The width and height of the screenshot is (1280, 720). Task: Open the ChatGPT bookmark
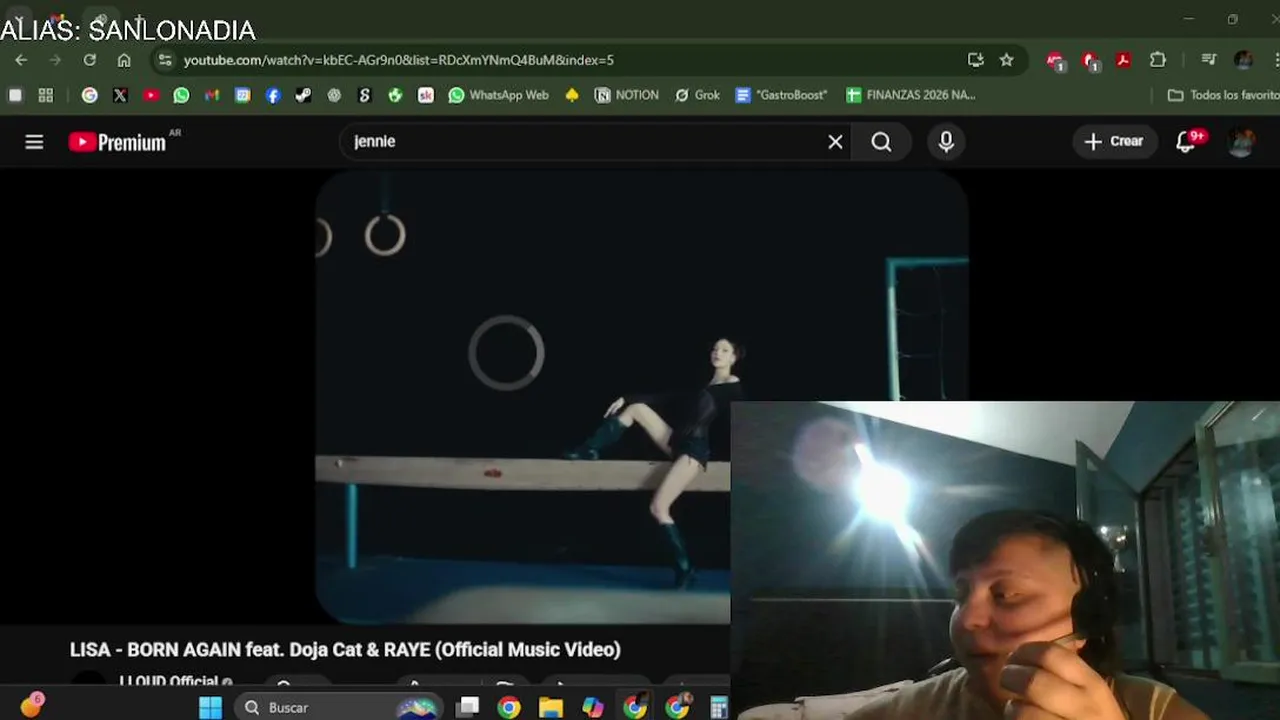(x=334, y=95)
